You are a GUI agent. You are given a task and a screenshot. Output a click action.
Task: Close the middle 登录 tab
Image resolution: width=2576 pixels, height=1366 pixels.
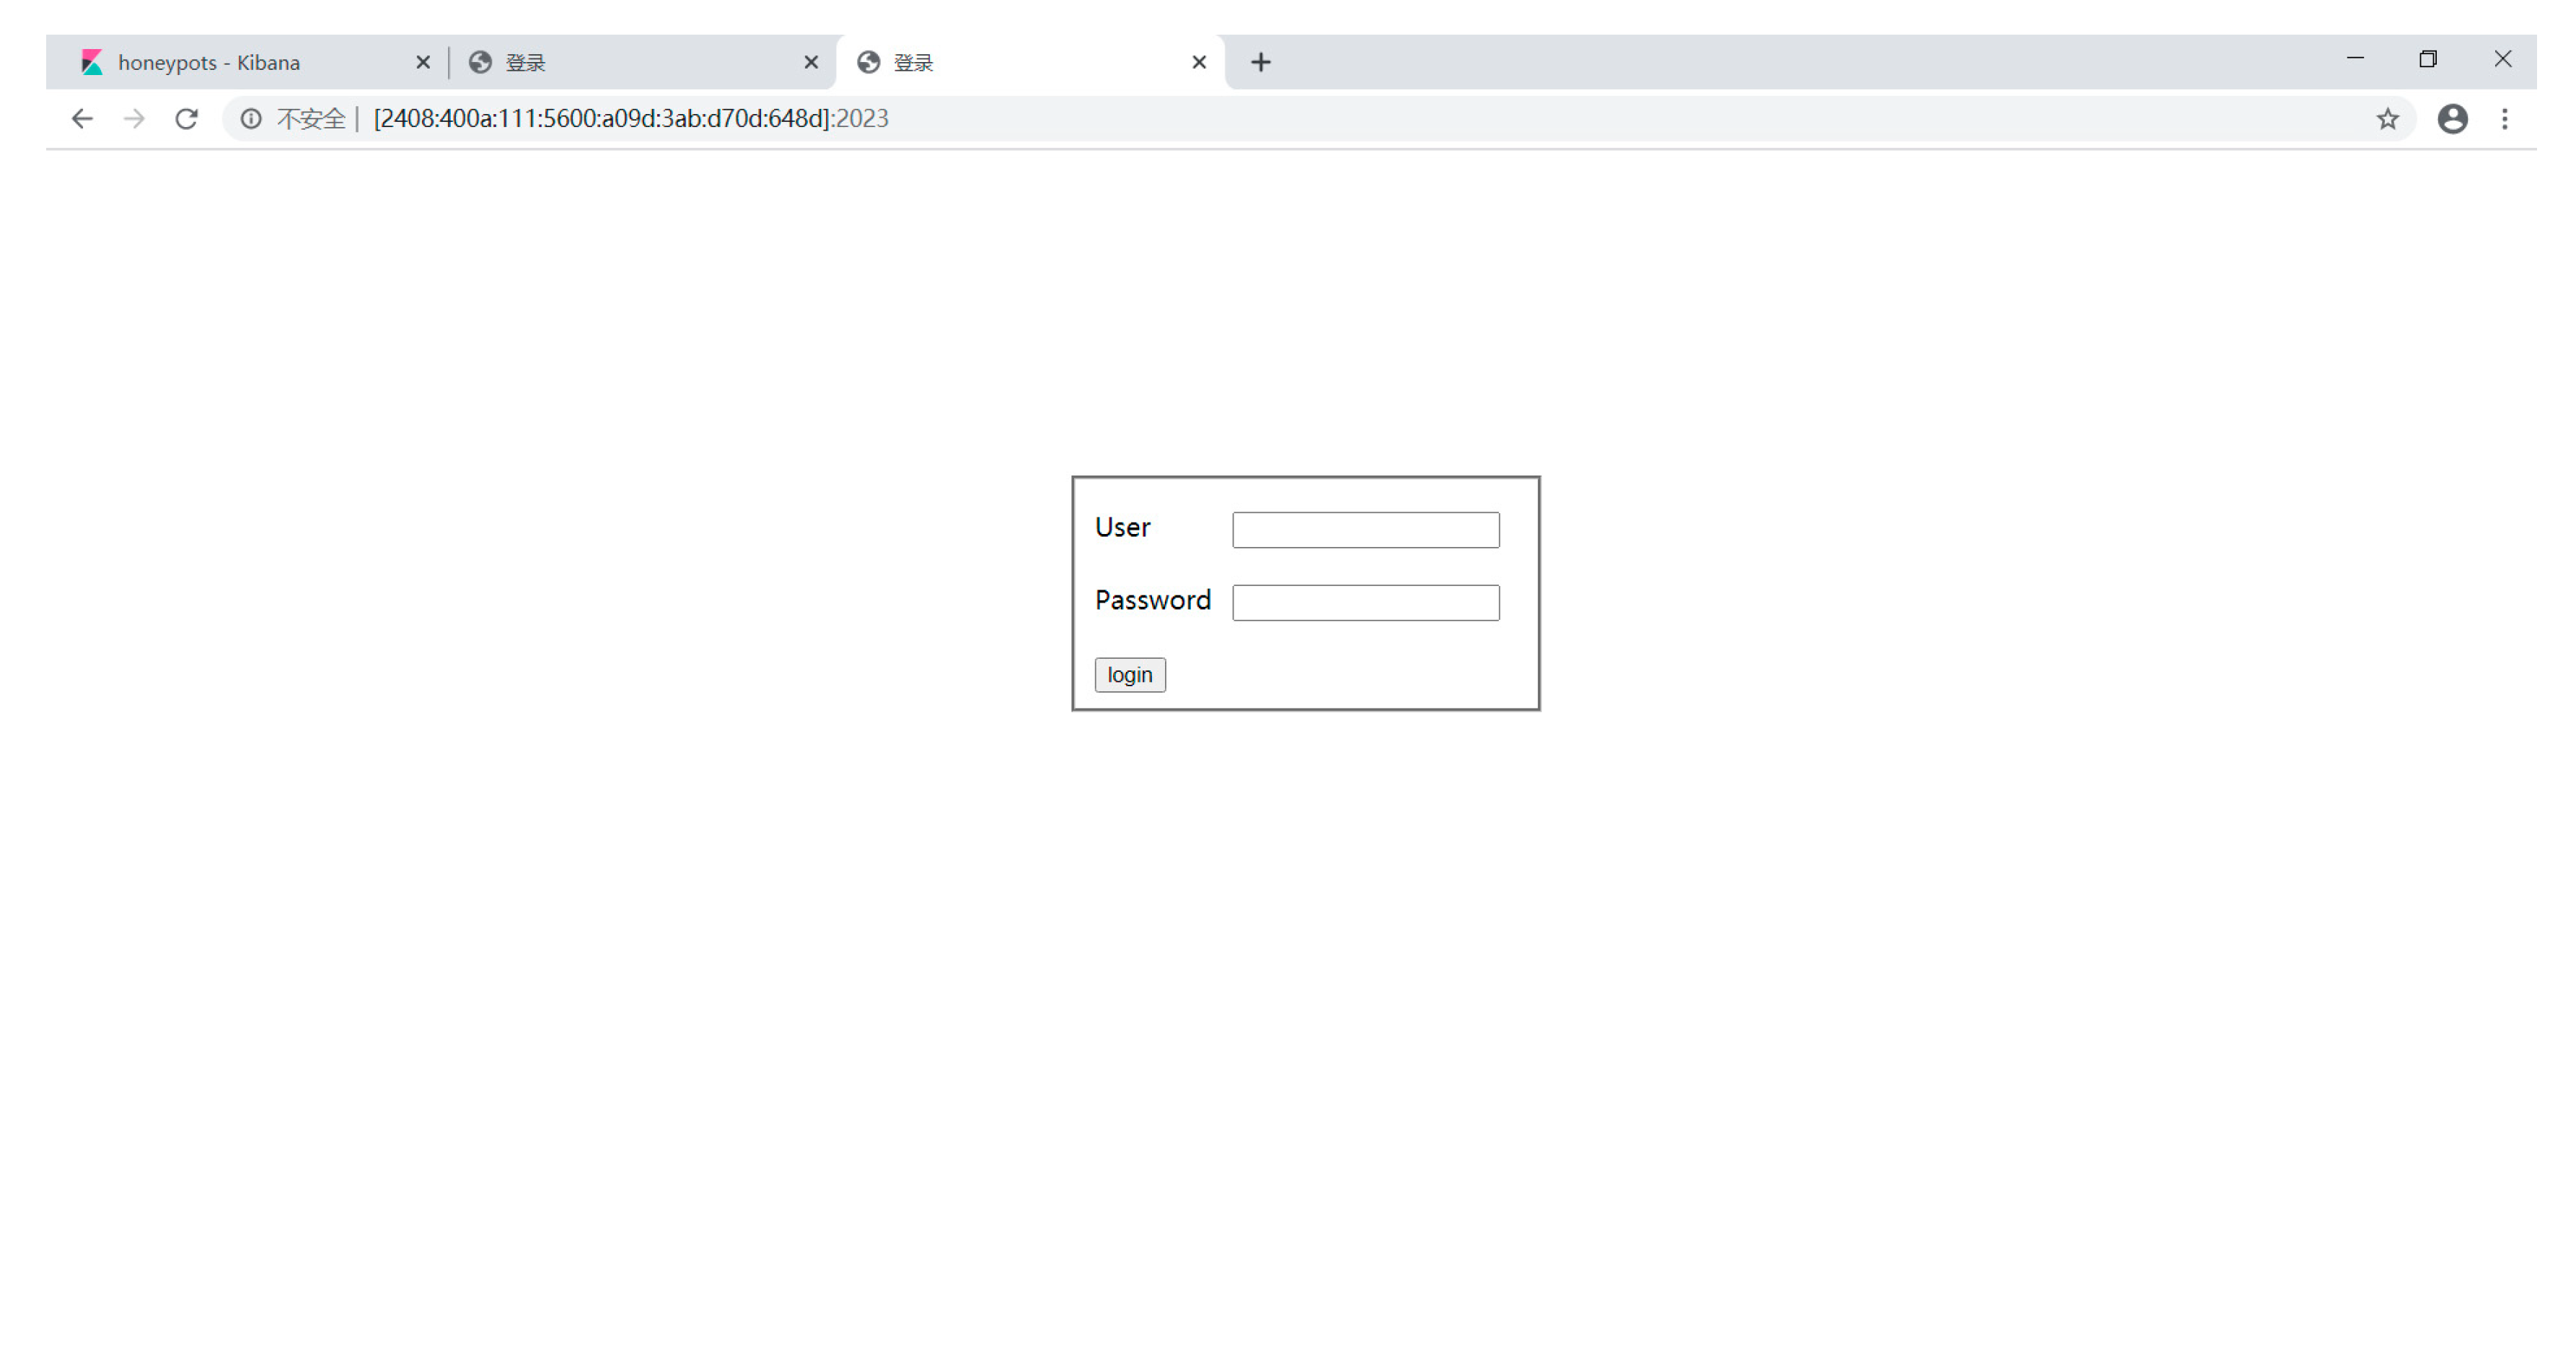coord(811,62)
